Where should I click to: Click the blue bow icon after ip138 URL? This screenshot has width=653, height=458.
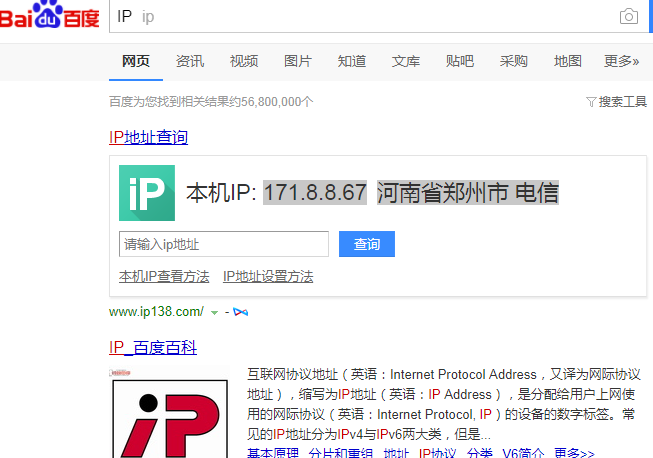click(x=241, y=312)
